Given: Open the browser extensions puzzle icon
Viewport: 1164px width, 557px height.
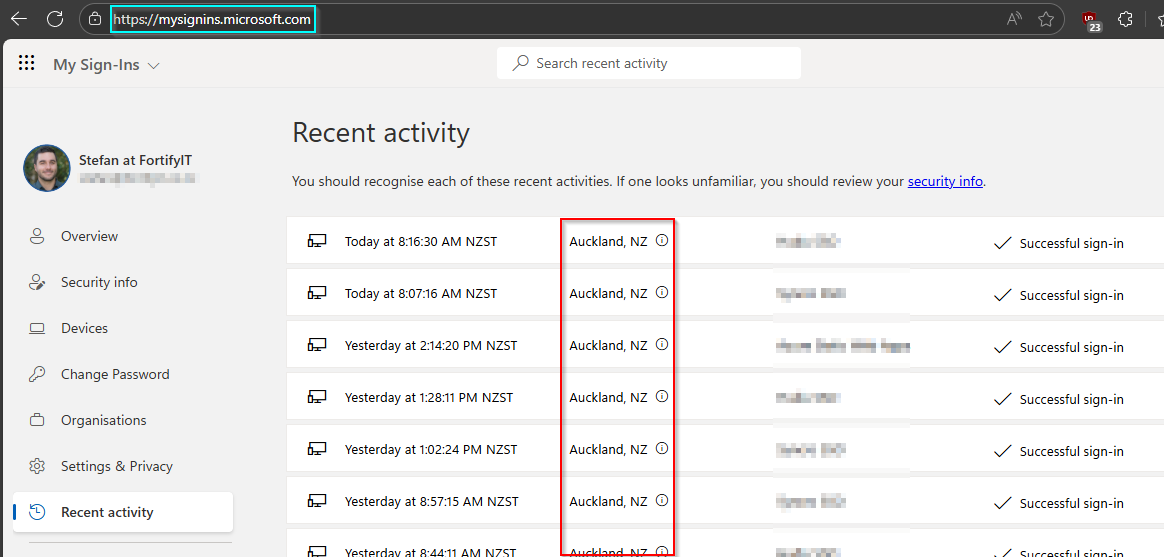Looking at the screenshot, I should [1125, 19].
